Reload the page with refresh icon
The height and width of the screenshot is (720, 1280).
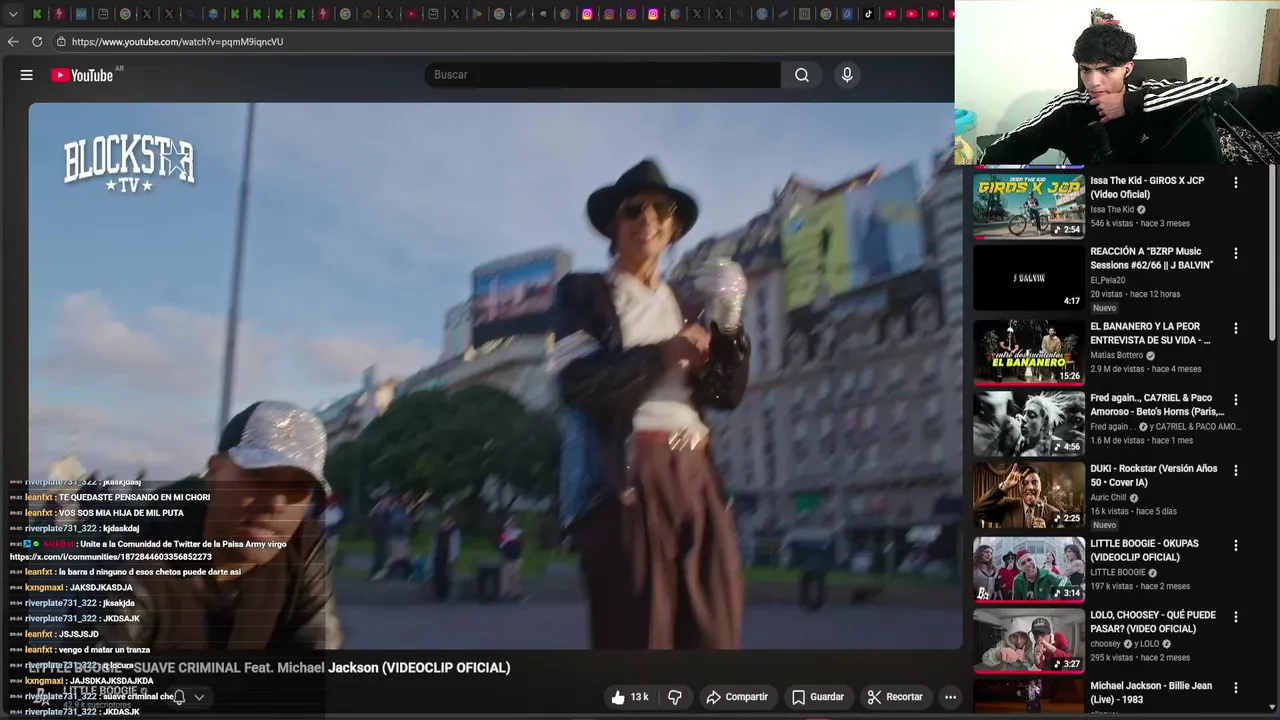tap(37, 41)
